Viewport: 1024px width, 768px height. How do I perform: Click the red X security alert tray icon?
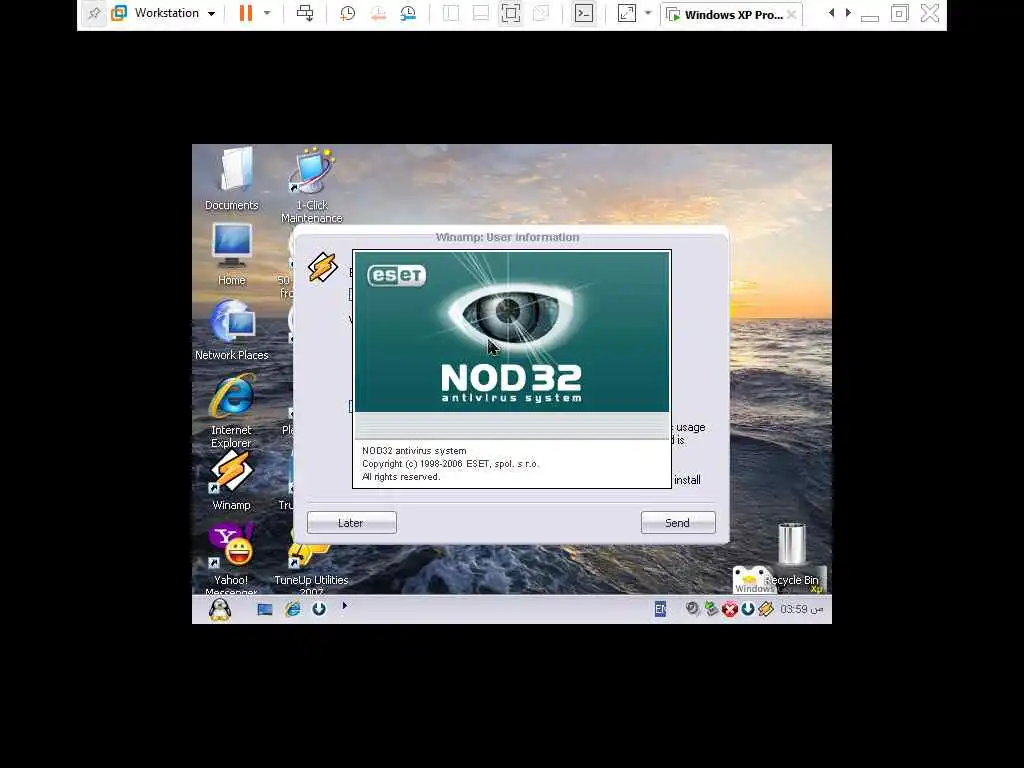pyautogui.click(x=729, y=609)
